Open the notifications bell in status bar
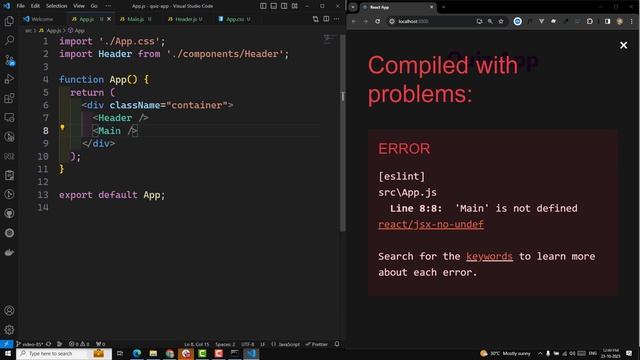Viewport: 640px width, 360px height. [337, 344]
